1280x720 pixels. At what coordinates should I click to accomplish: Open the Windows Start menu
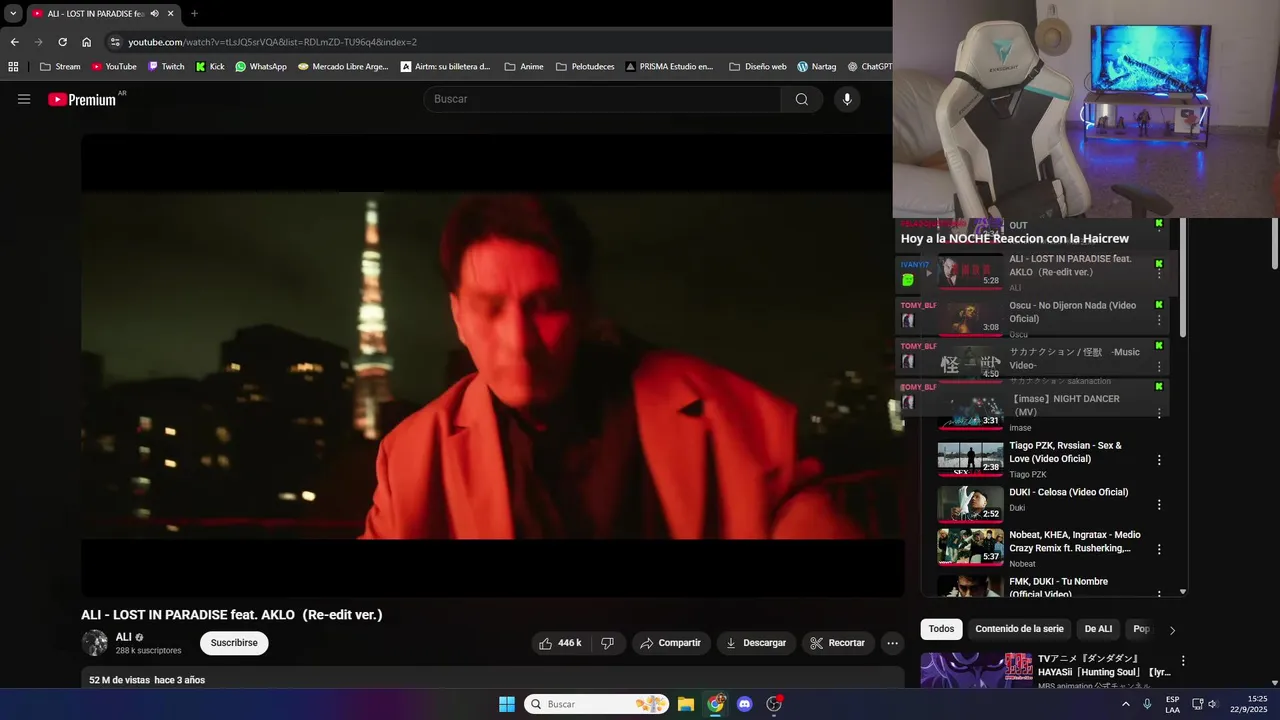pyautogui.click(x=507, y=704)
